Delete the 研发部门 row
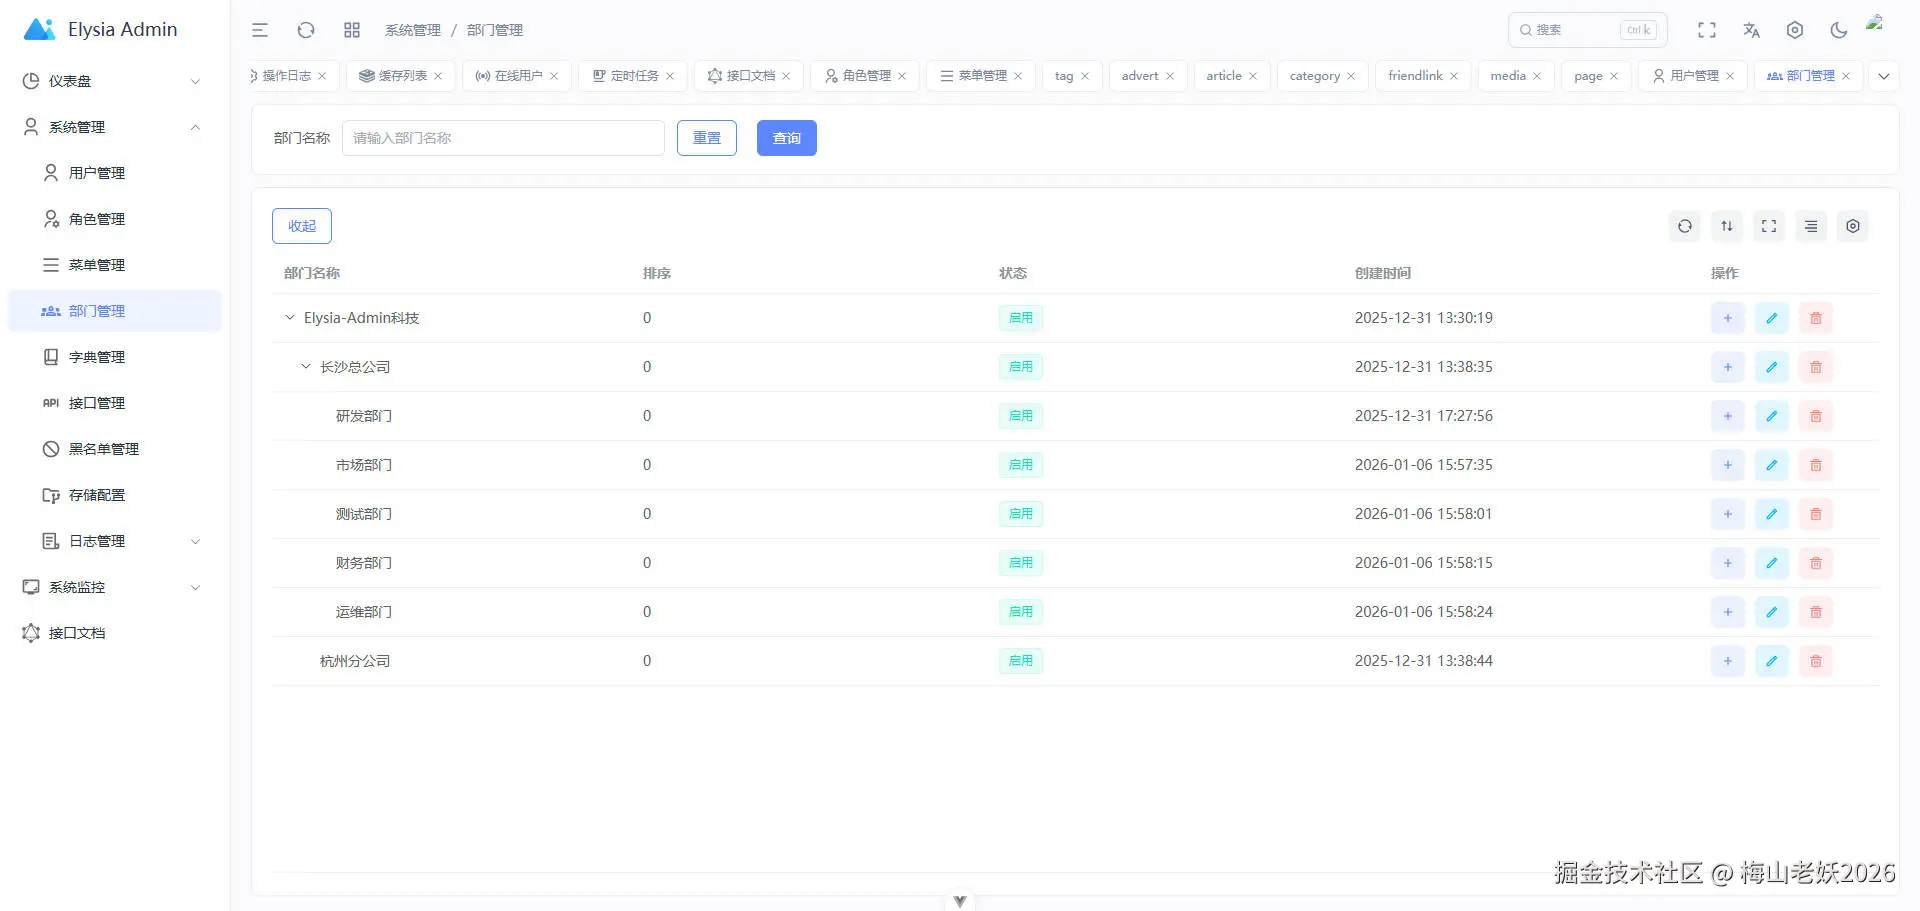1920x911 pixels. pyautogui.click(x=1816, y=416)
